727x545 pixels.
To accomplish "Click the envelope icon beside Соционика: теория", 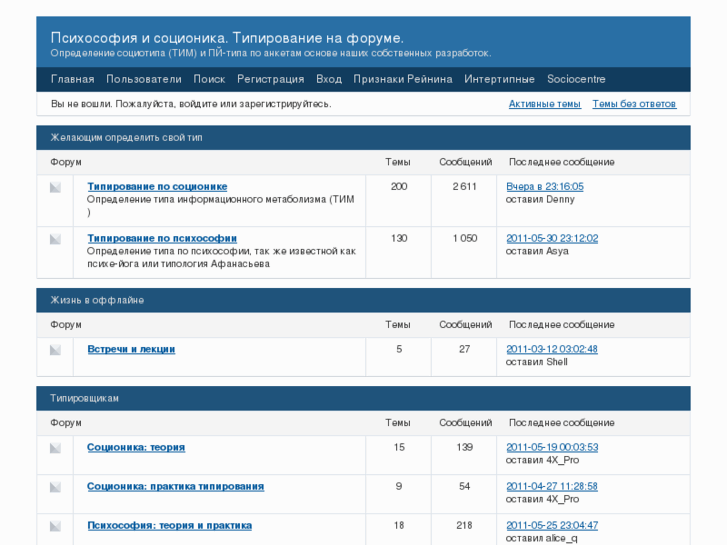I will pos(55,448).
